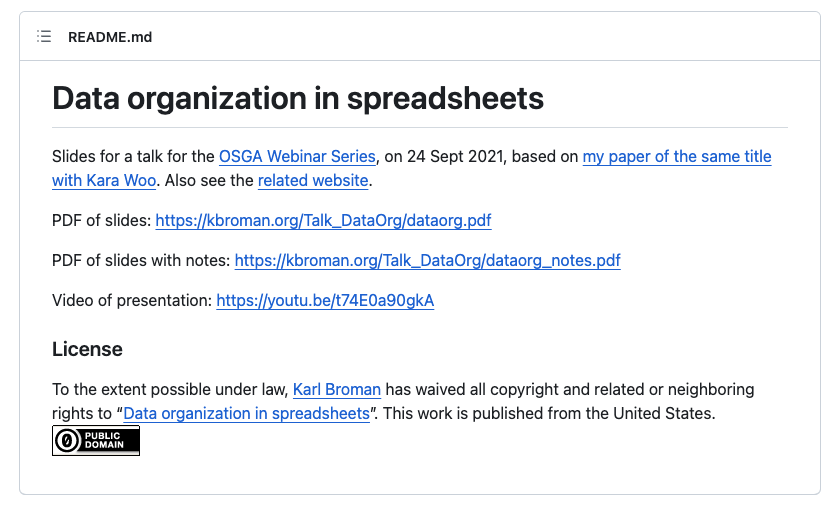The height and width of the screenshot is (510, 833).
Task: Open the README outline list icon
Action: (x=44, y=37)
